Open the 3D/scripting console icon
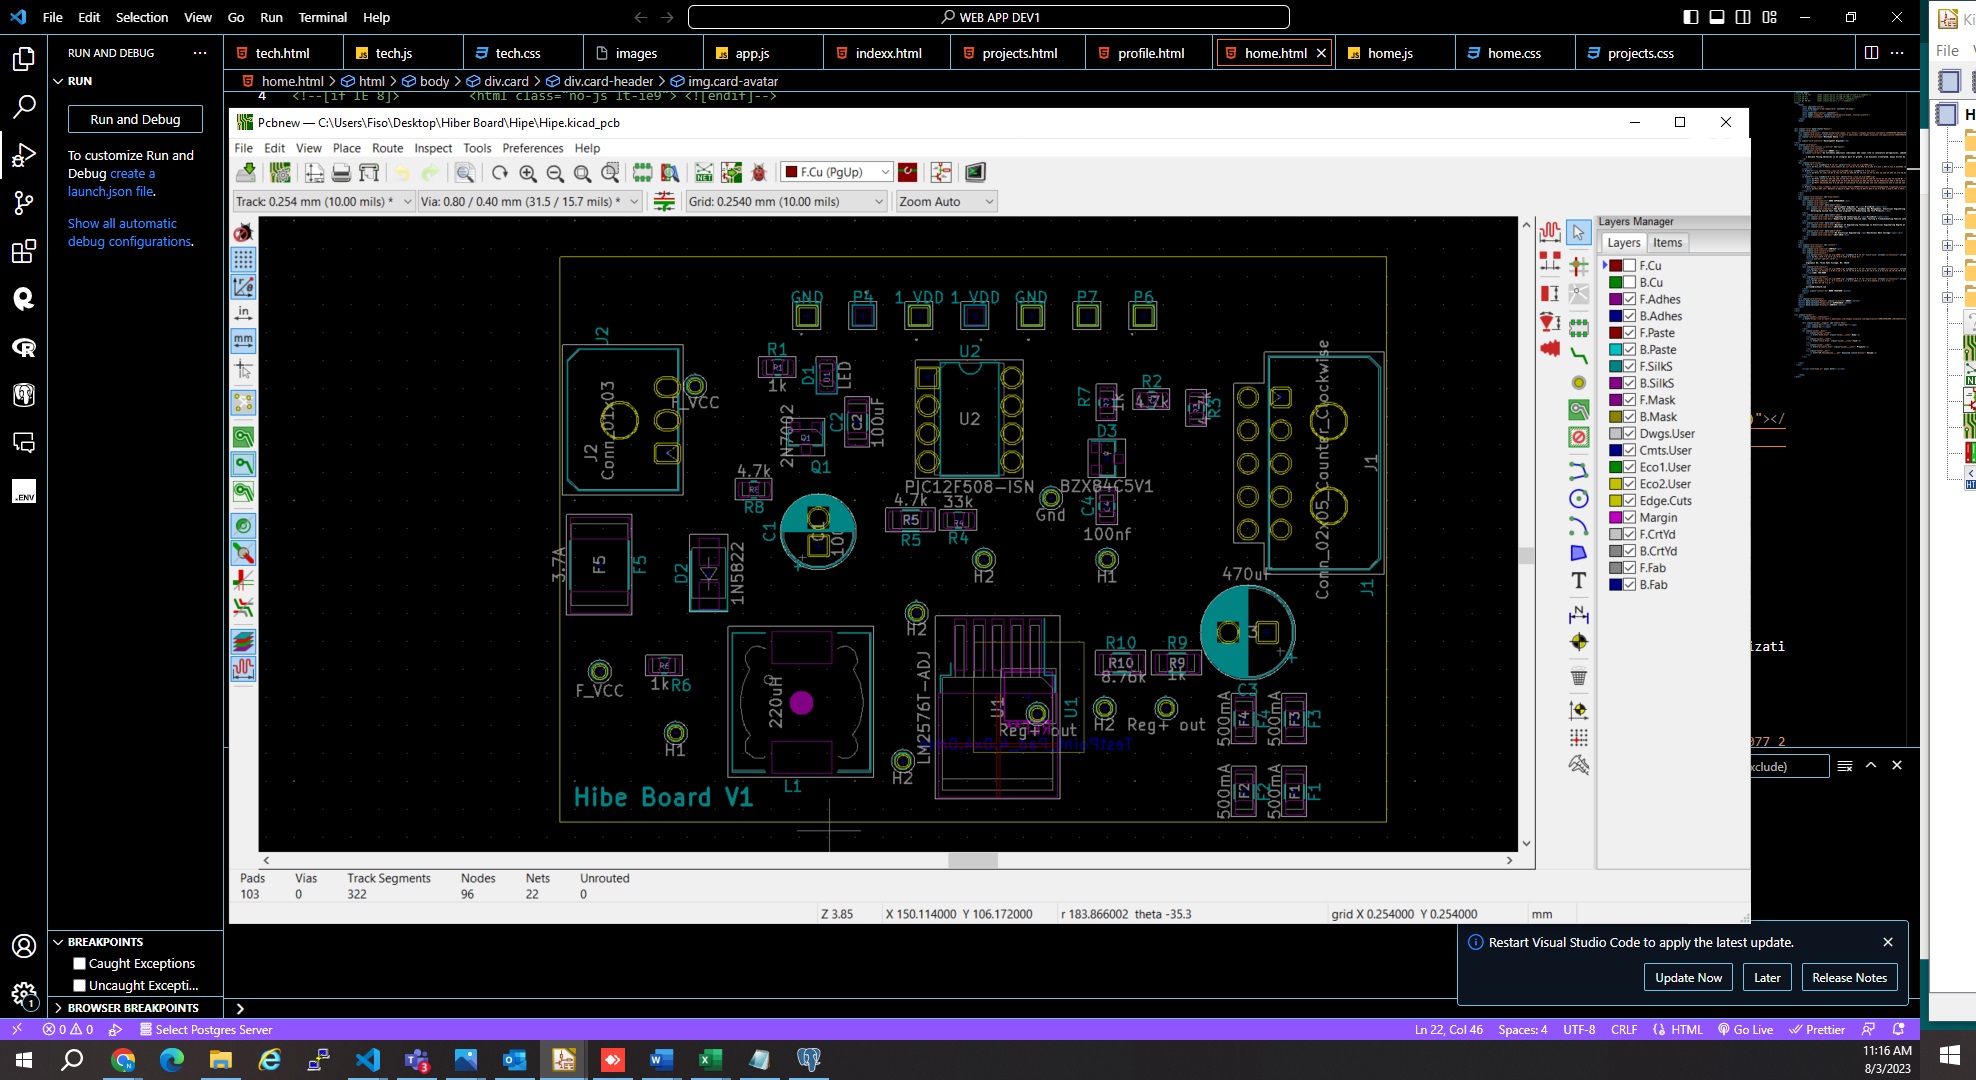This screenshot has height=1080, width=1976. tap(975, 172)
